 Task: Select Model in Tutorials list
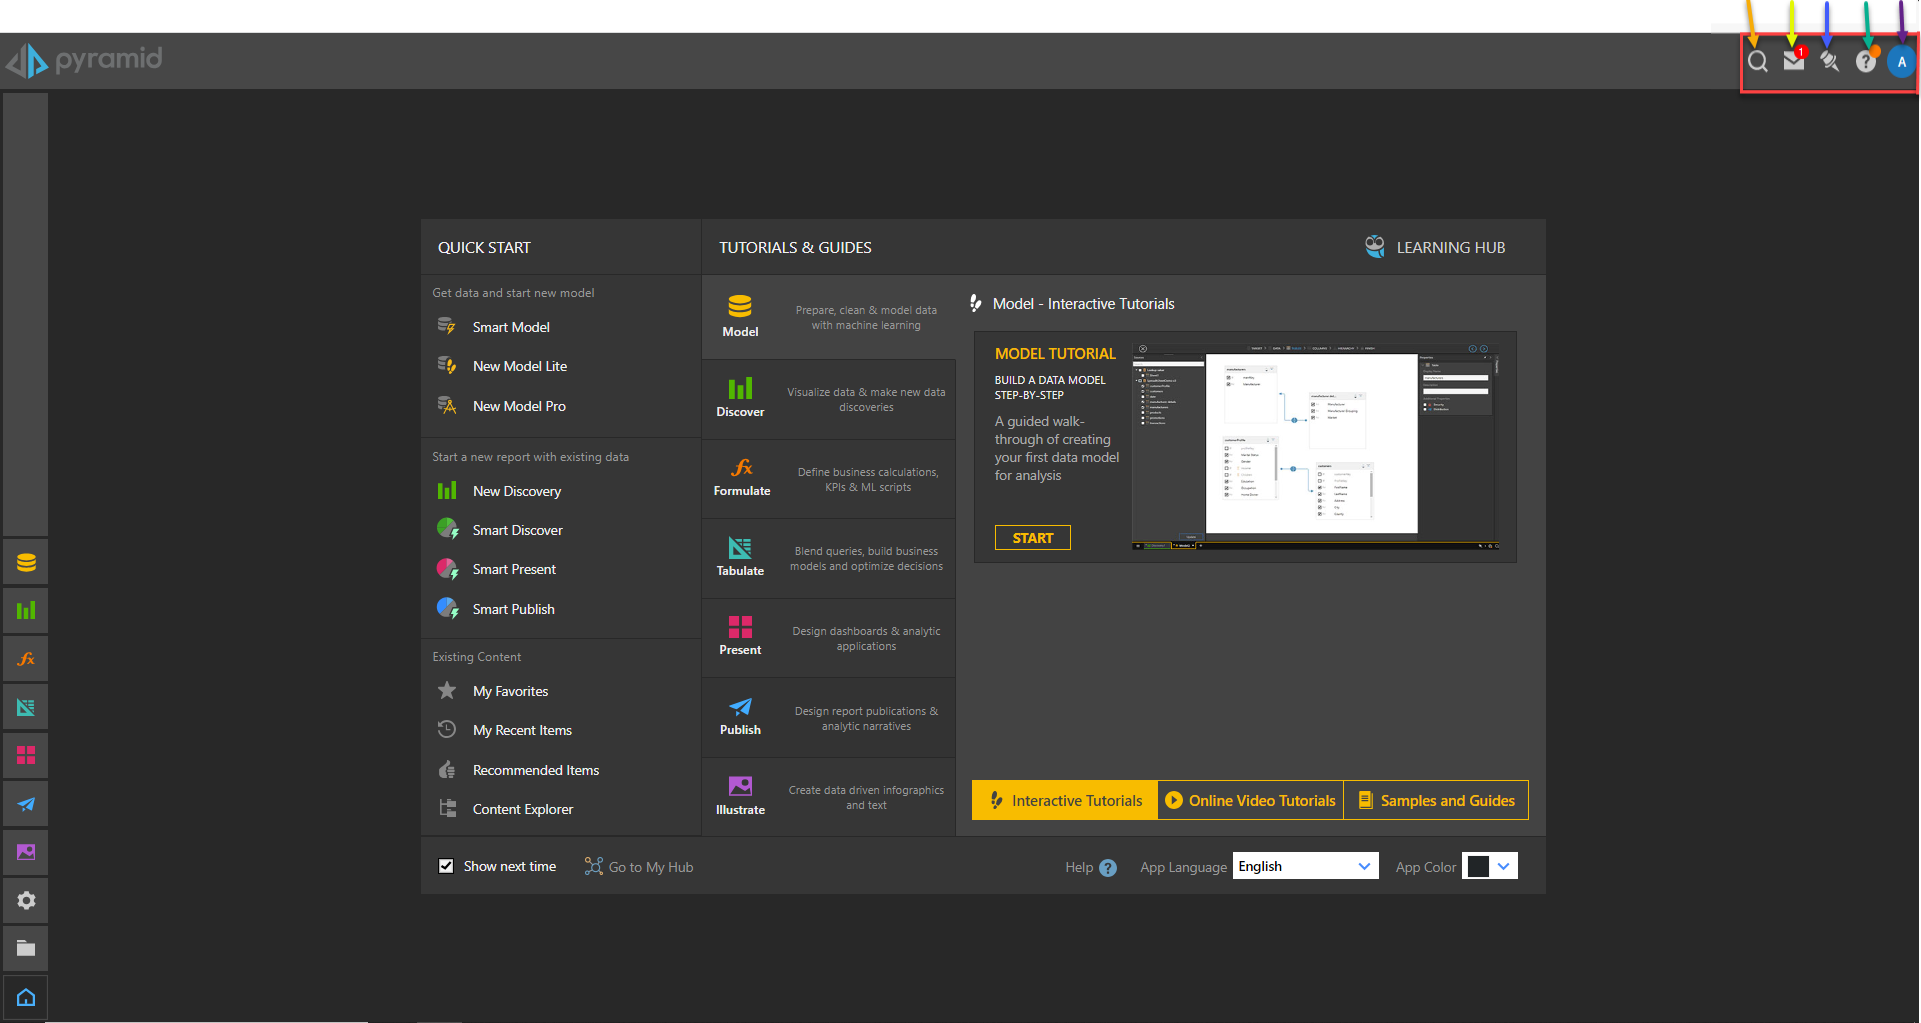(x=828, y=318)
